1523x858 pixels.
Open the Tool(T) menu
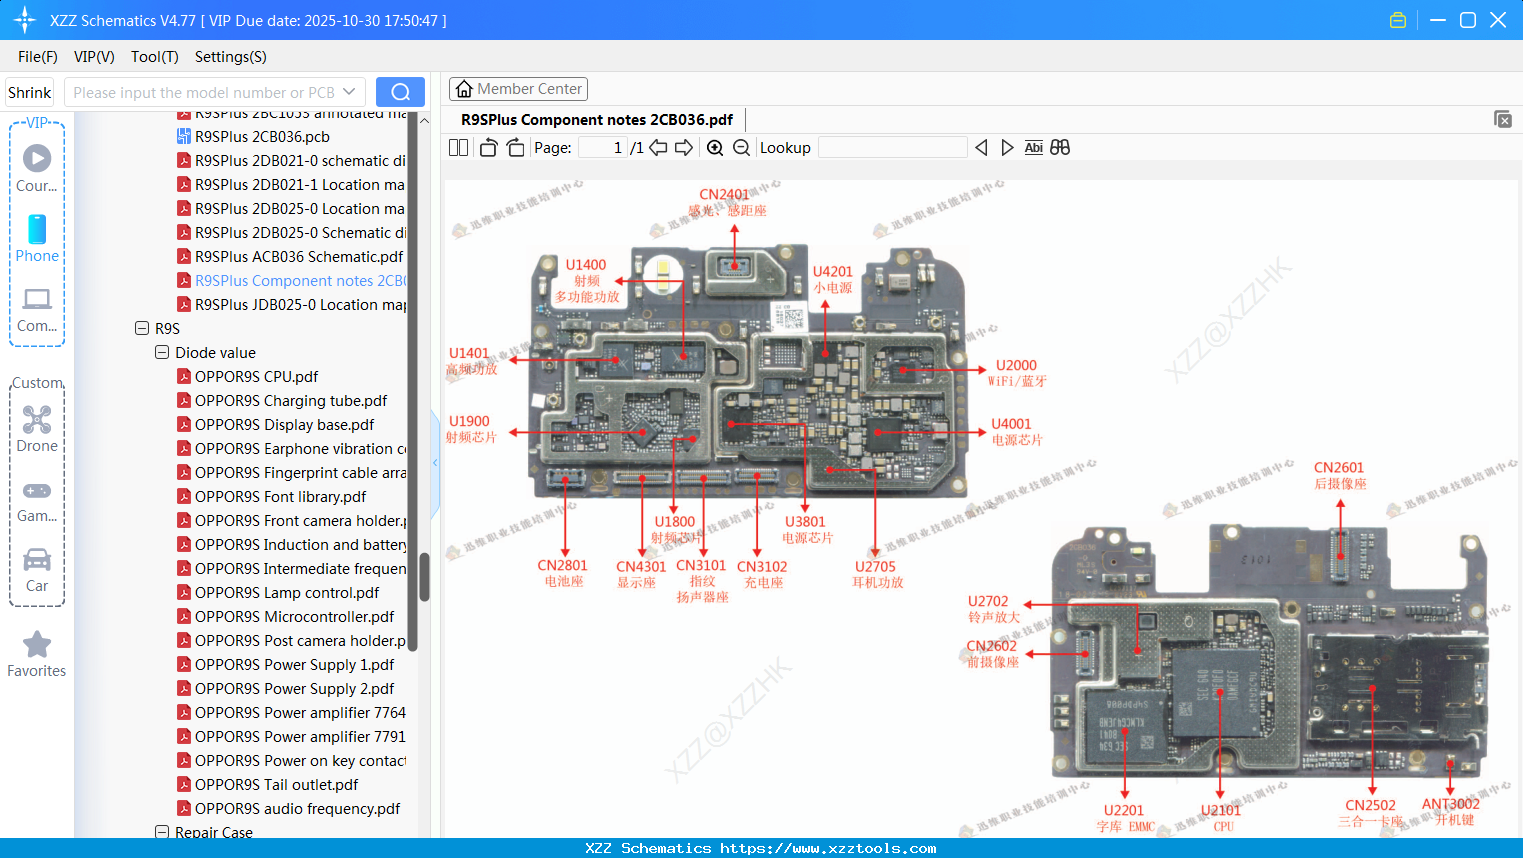pyautogui.click(x=154, y=57)
